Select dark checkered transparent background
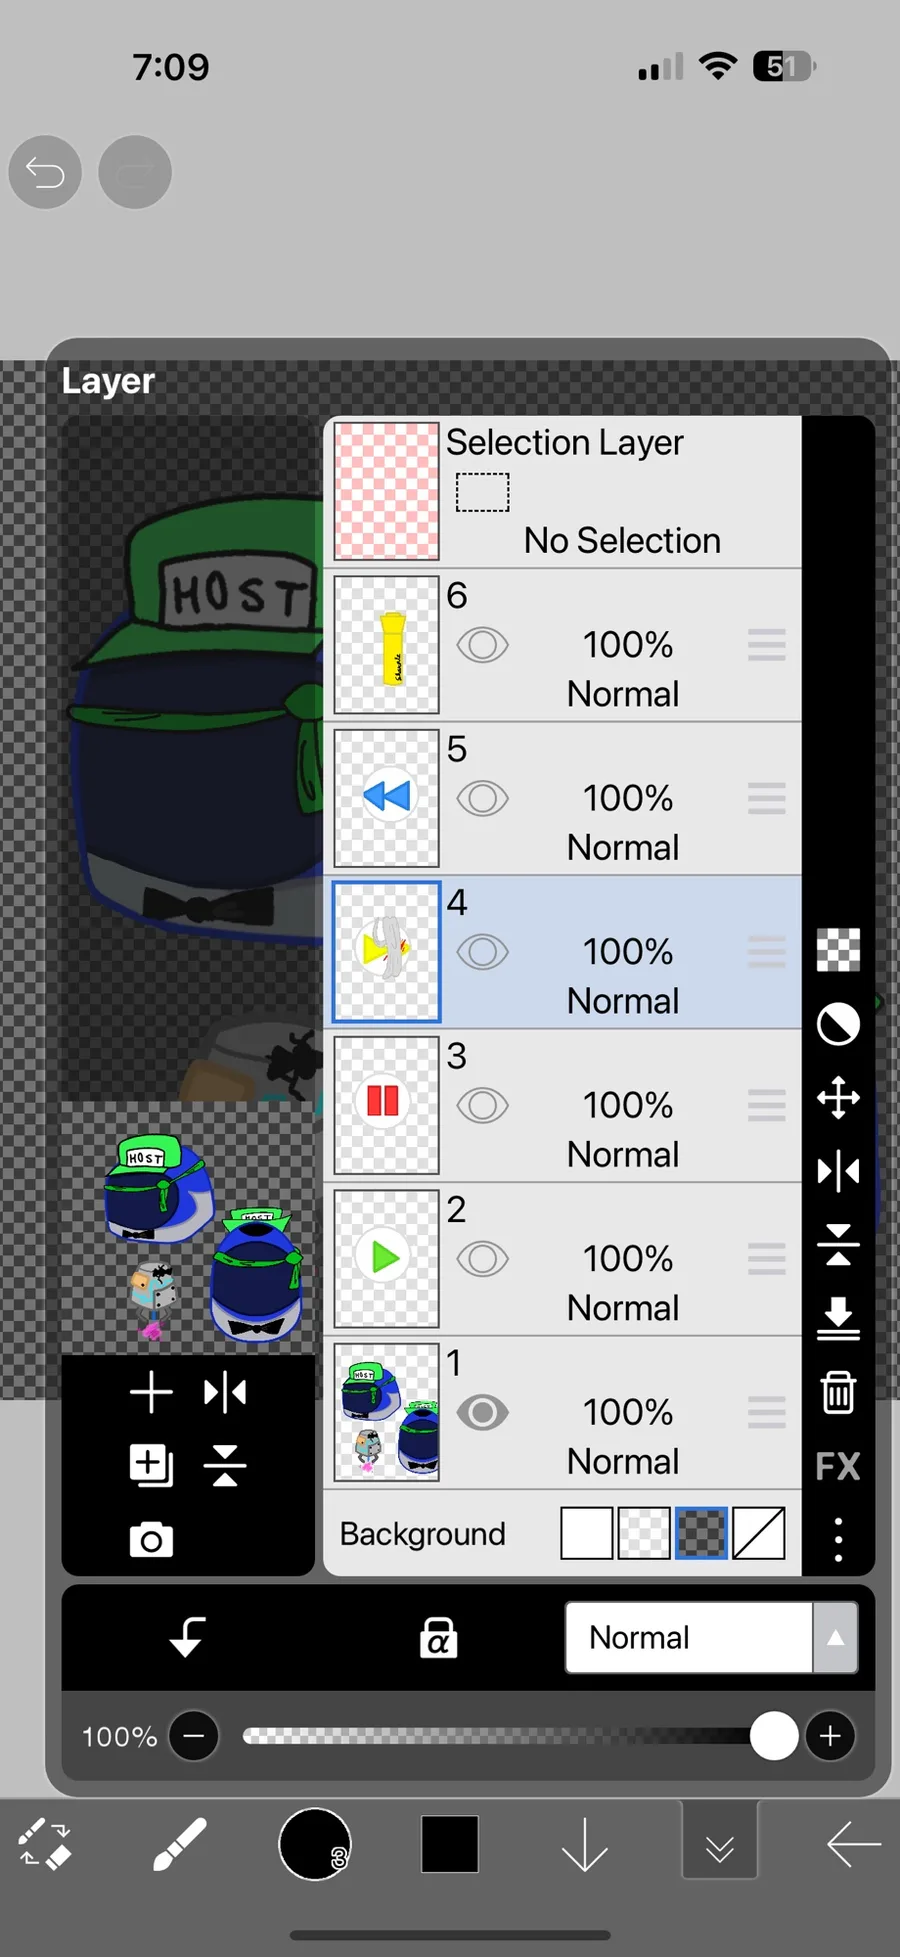Screen dimensions: 900x1957 pos(701,1533)
